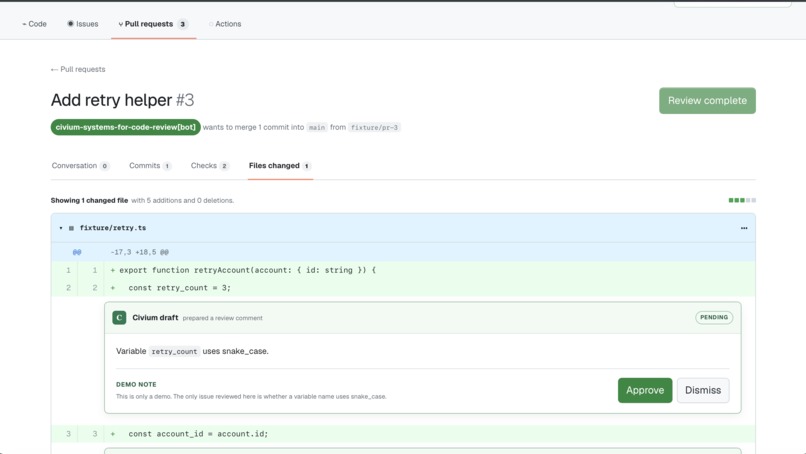The height and width of the screenshot is (454, 806).
Task: Click the Add retry helper title
Action: [112, 100]
